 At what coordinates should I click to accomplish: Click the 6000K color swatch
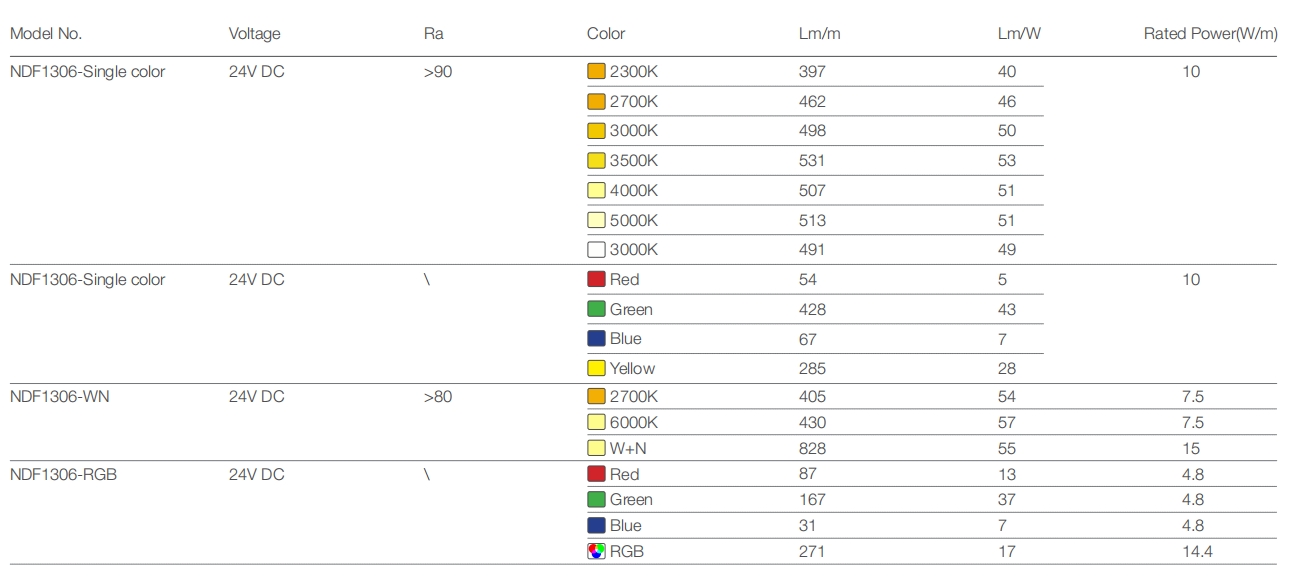coord(596,423)
